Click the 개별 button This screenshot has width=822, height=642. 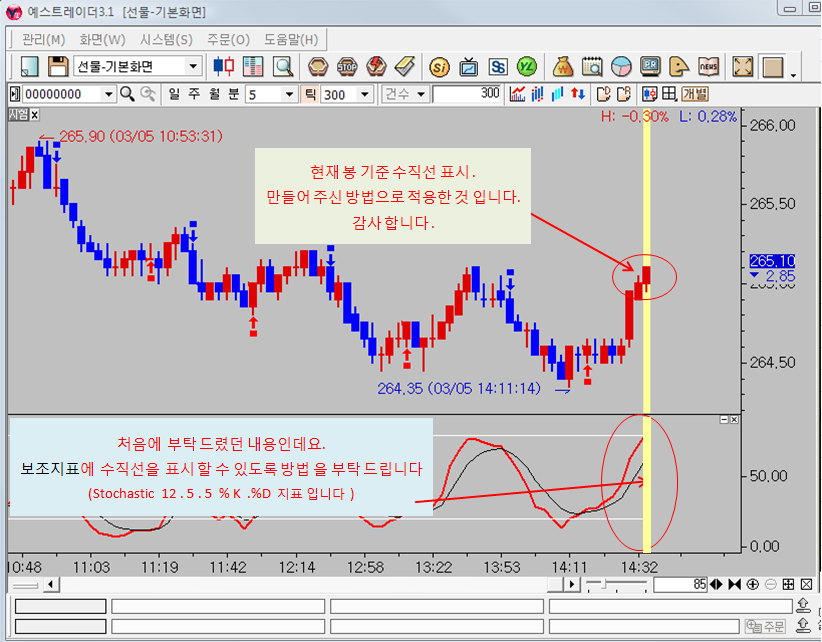(694, 94)
